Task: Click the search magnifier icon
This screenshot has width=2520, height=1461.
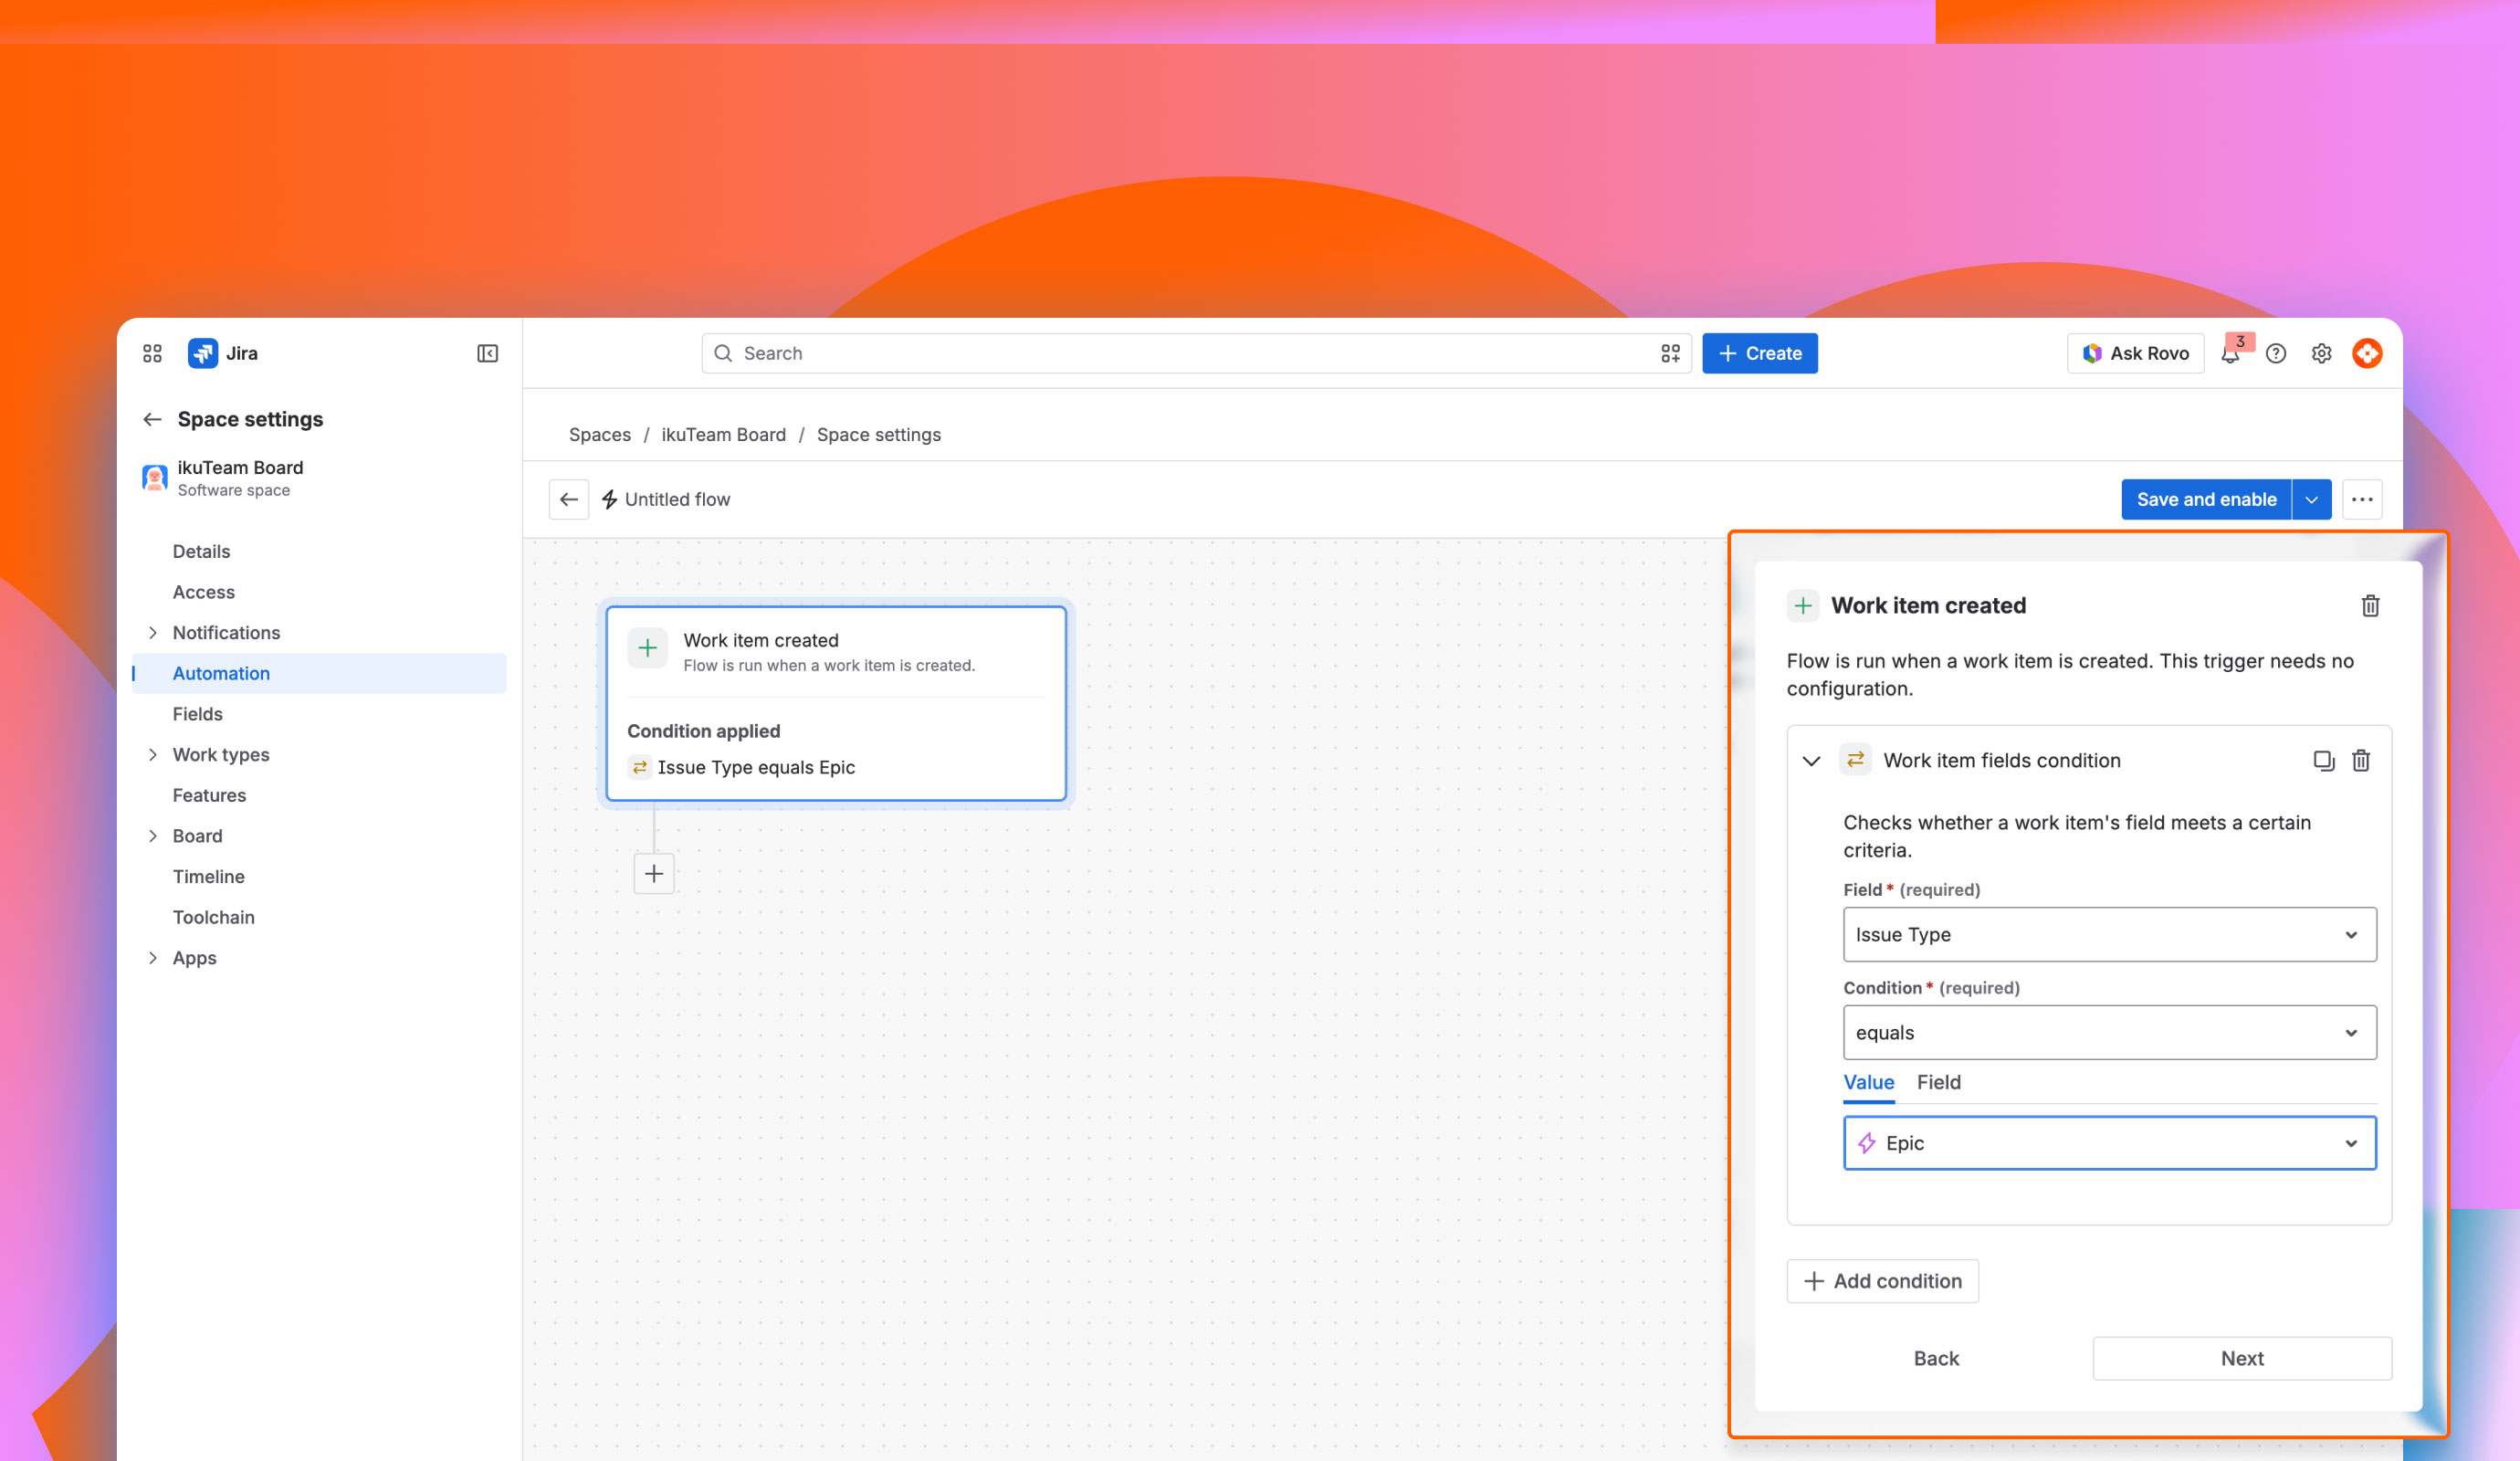Action: coord(723,353)
